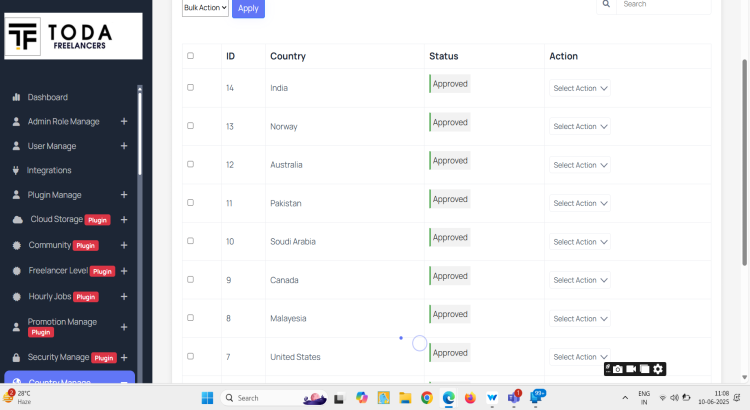750x410 pixels.
Task: Open the Bulk Action dropdown
Action: pyautogui.click(x=205, y=8)
